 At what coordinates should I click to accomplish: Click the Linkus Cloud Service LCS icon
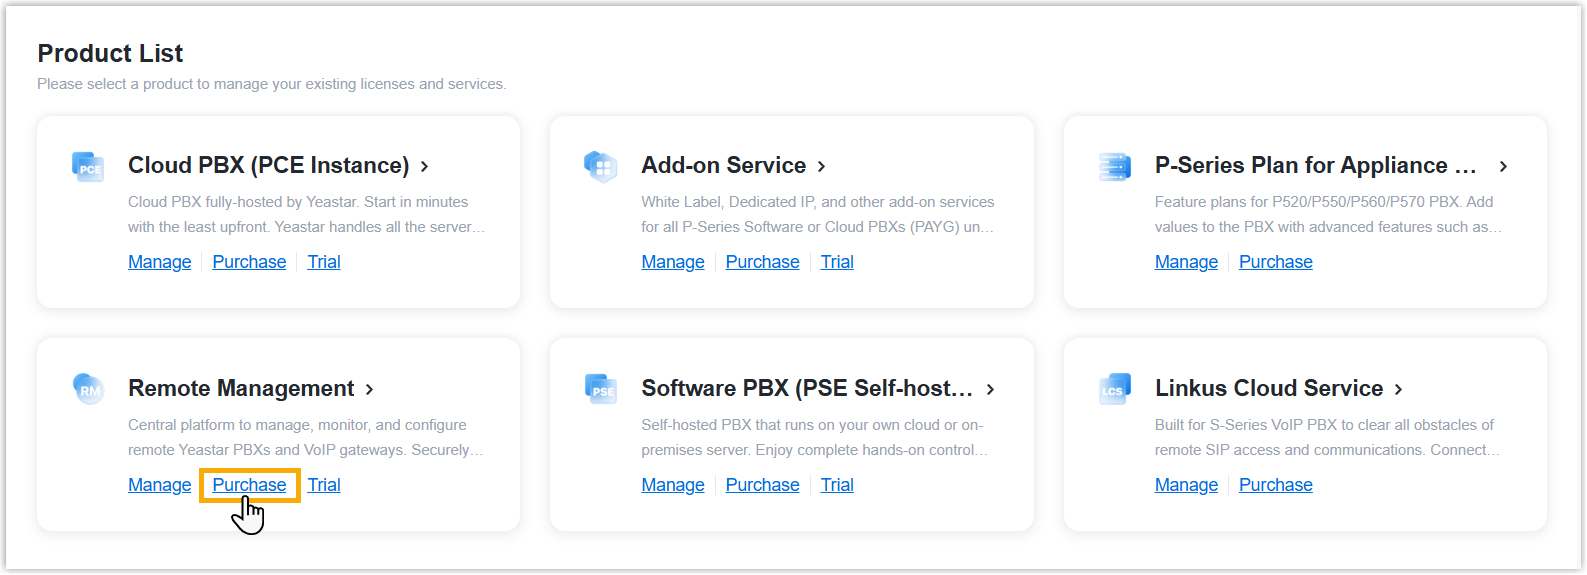pyautogui.click(x=1114, y=389)
